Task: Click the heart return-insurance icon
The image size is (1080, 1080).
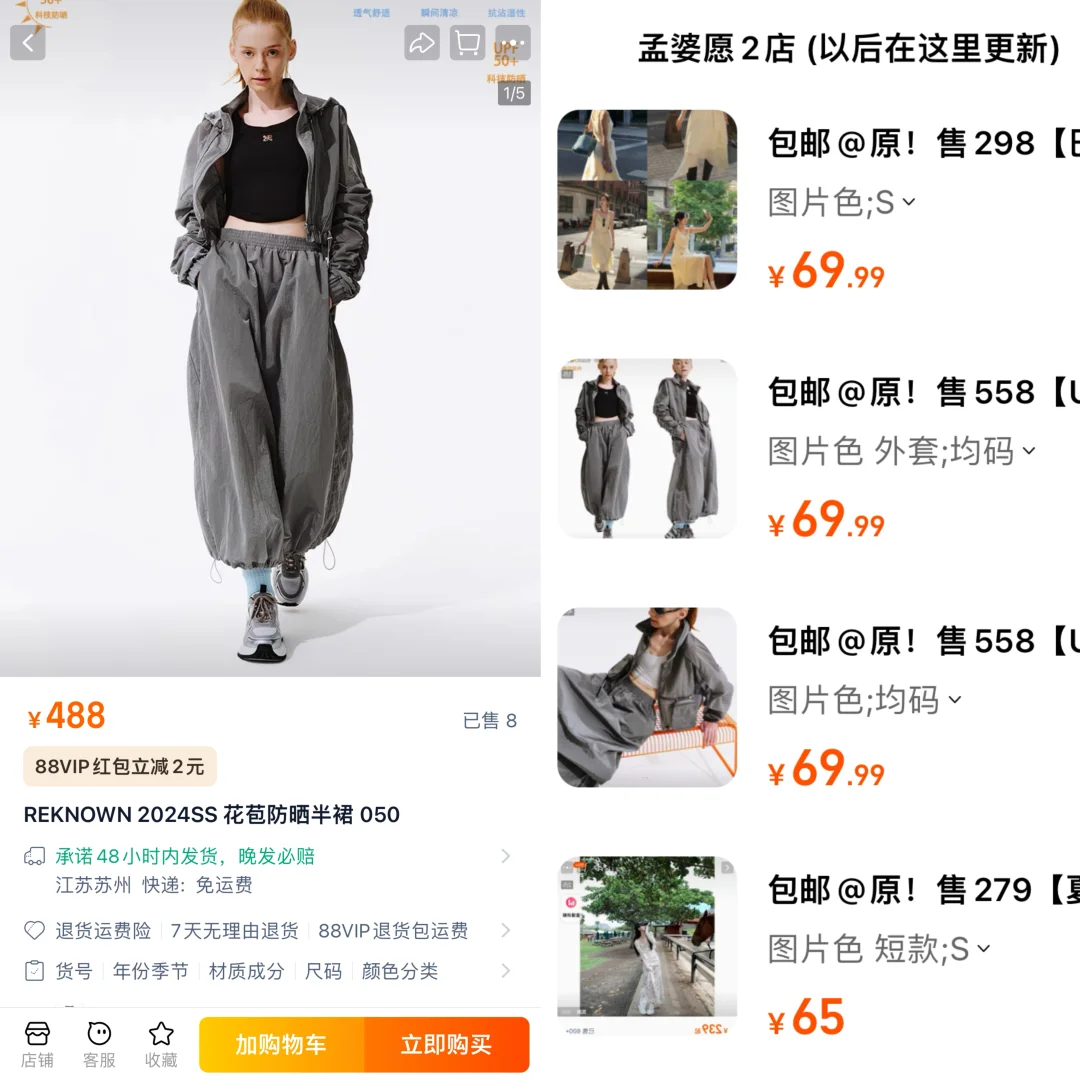Action: click(x=34, y=931)
